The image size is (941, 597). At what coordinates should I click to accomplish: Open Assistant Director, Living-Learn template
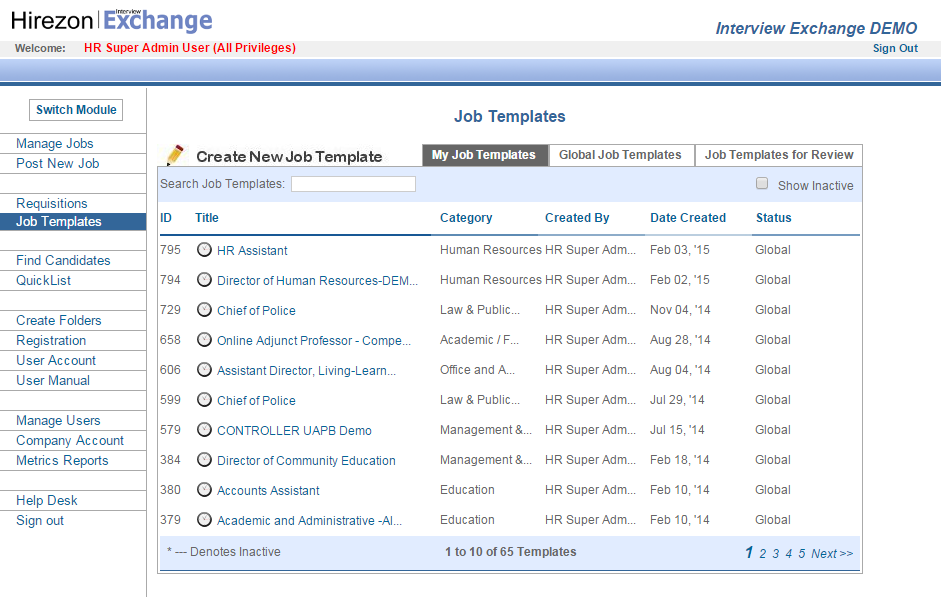click(x=306, y=371)
